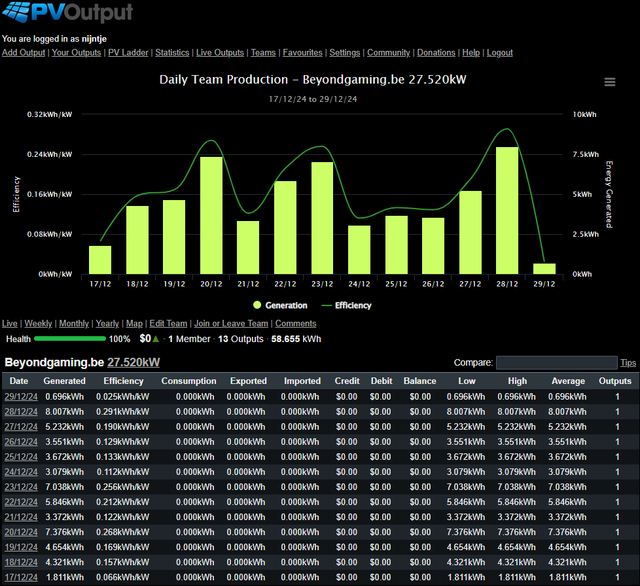Click the 29/12 generation bar in chart
The image size is (640, 586).
tap(544, 269)
